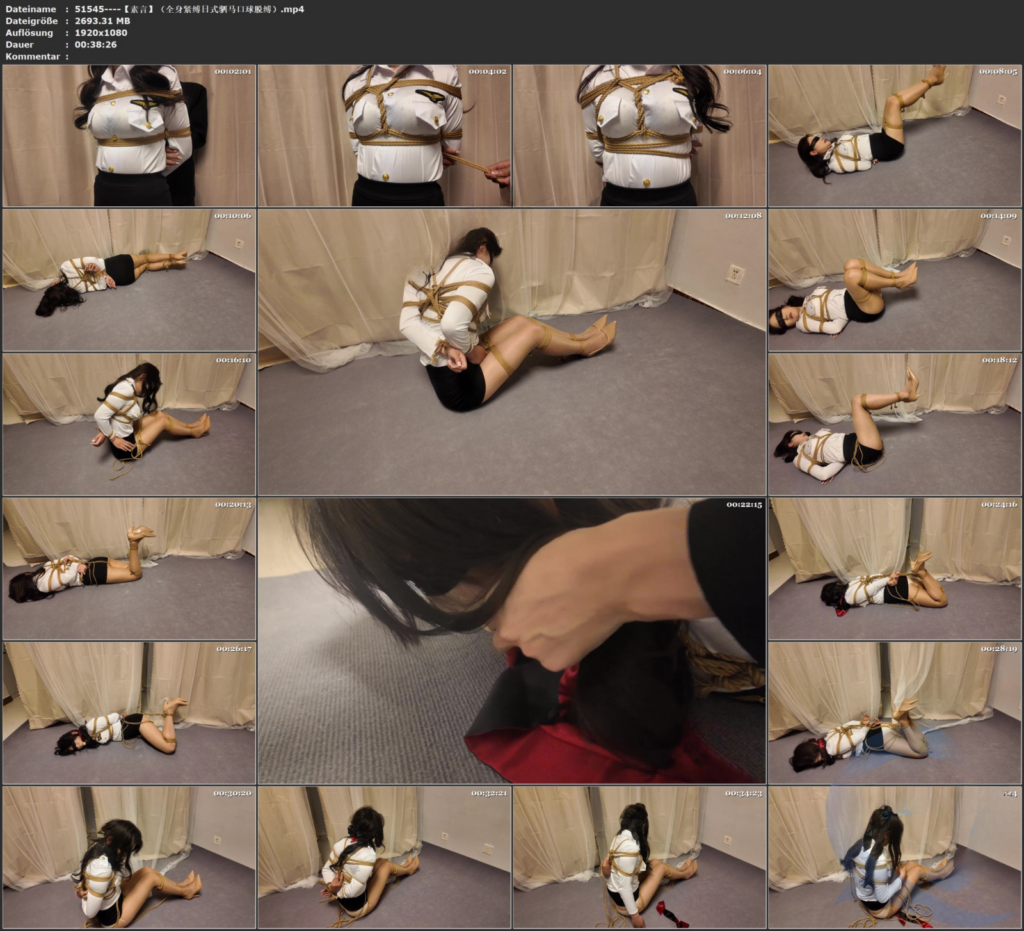Click the file size value 2693.31 MB

(x=103, y=21)
